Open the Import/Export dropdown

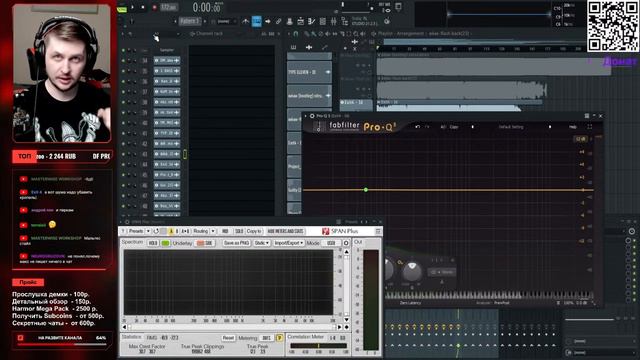[x=289, y=243]
